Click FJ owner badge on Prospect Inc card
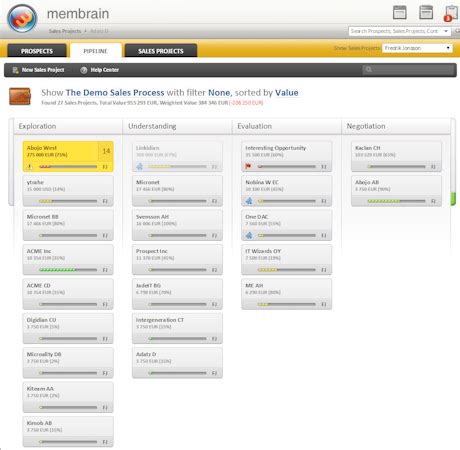Viewport: 460px width, 450px height. 214,270
